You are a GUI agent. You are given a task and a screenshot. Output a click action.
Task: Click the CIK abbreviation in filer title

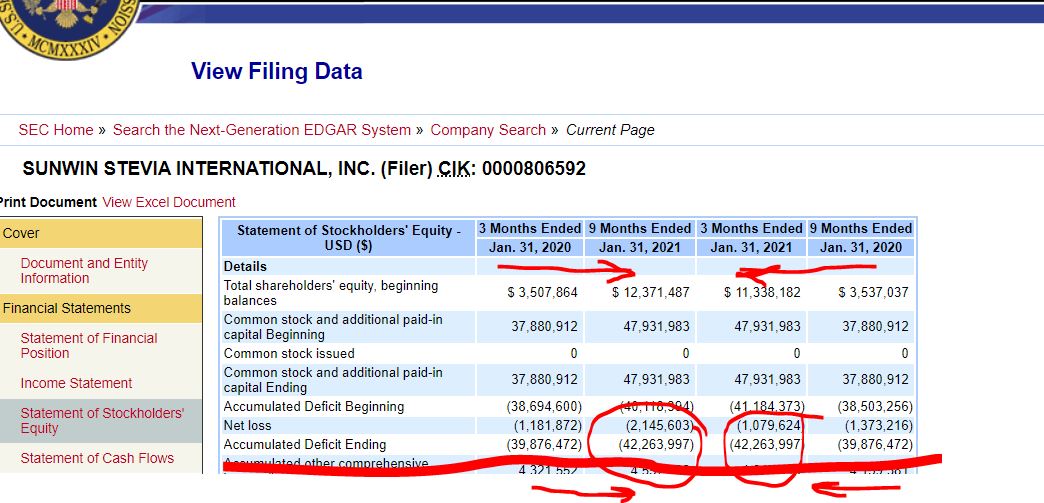(454, 169)
